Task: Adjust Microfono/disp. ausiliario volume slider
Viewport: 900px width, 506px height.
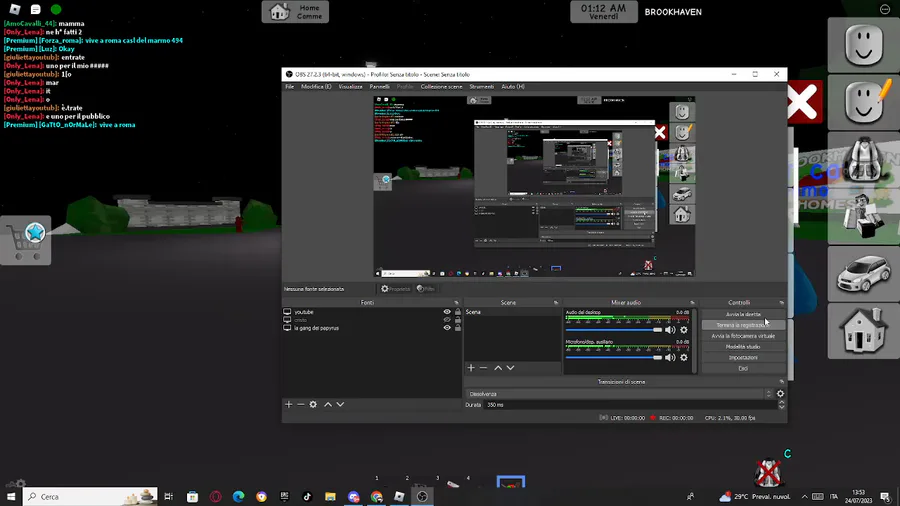Action: pyautogui.click(x=614, y=357)
